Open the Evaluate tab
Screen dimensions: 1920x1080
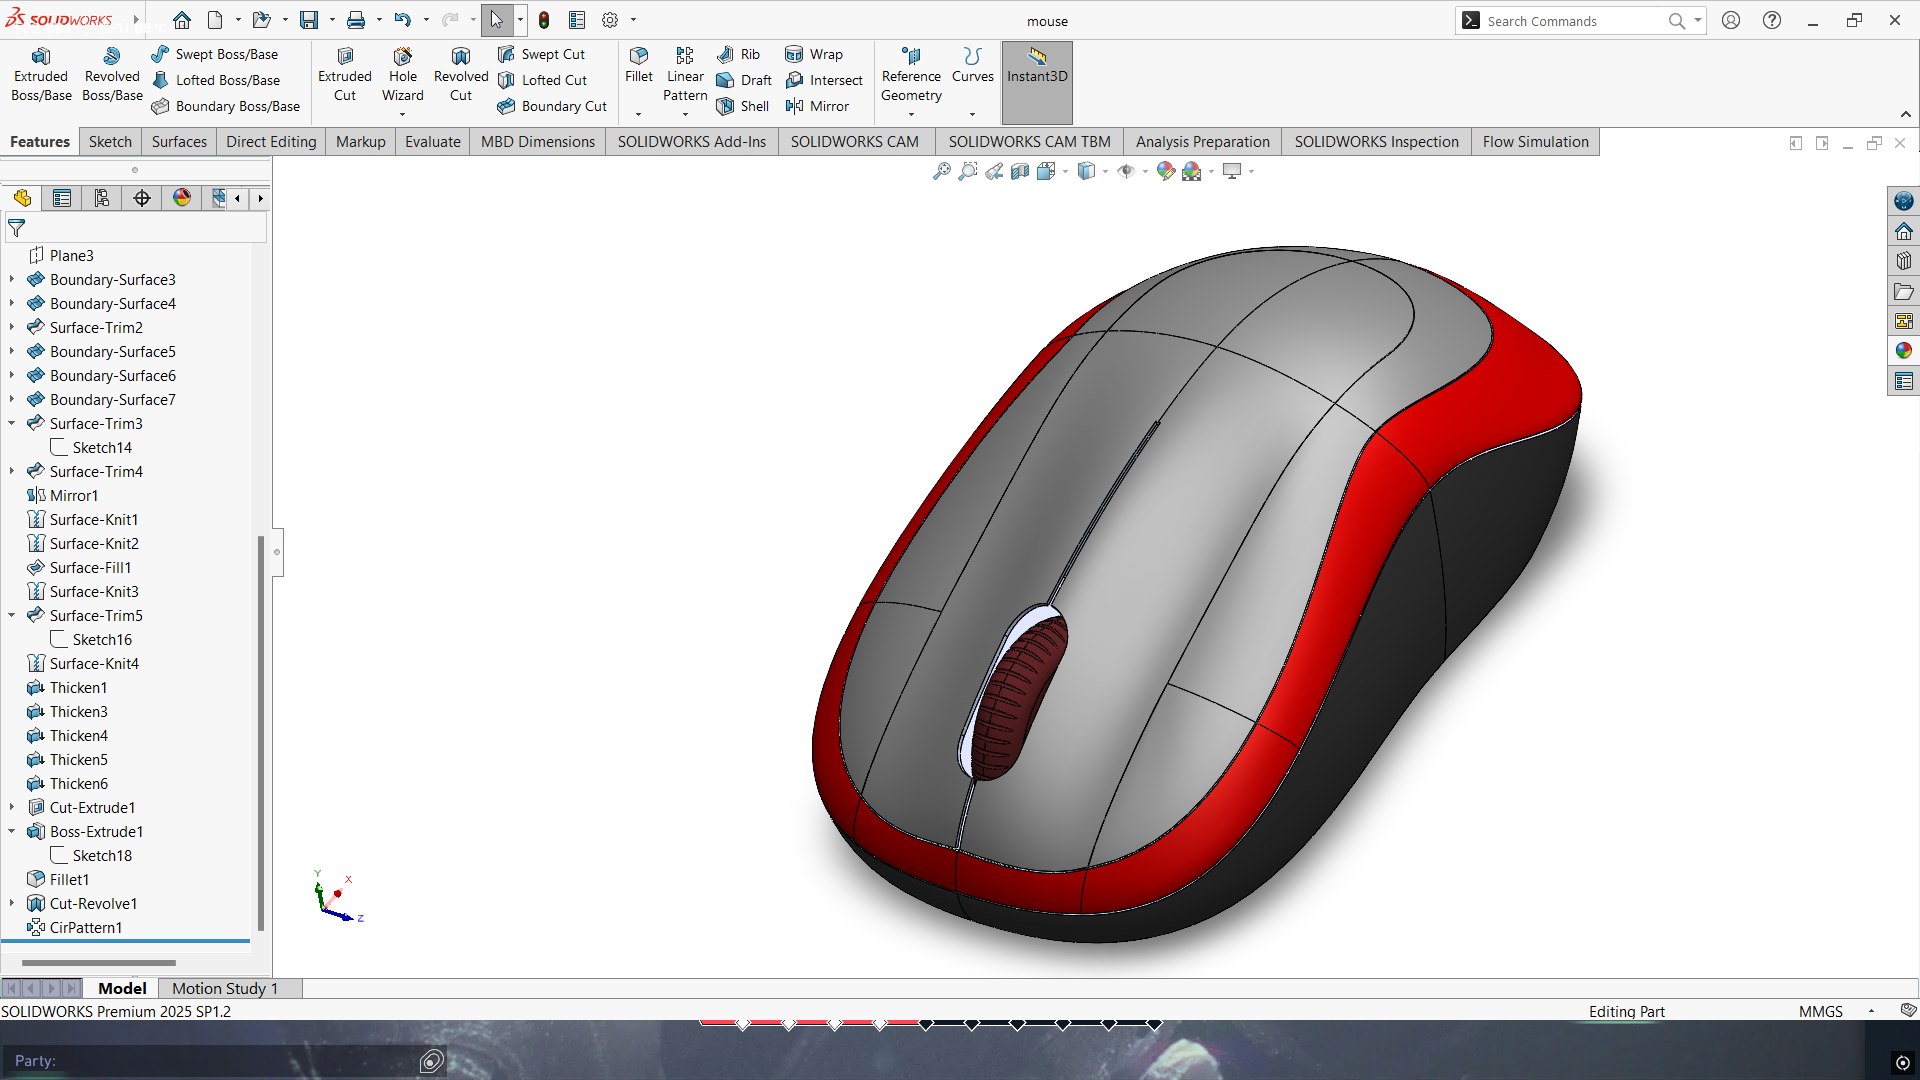tap(433, 142)
